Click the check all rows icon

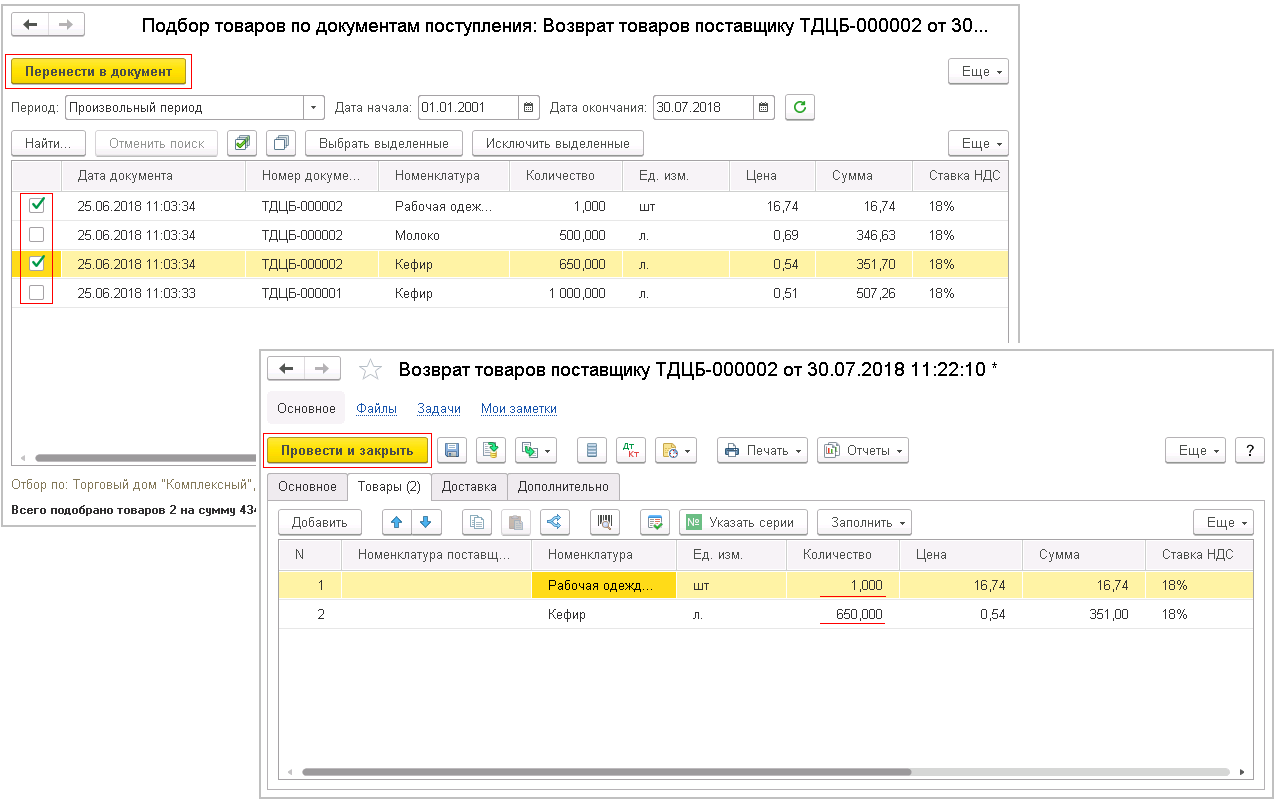[x=241, y=144]
